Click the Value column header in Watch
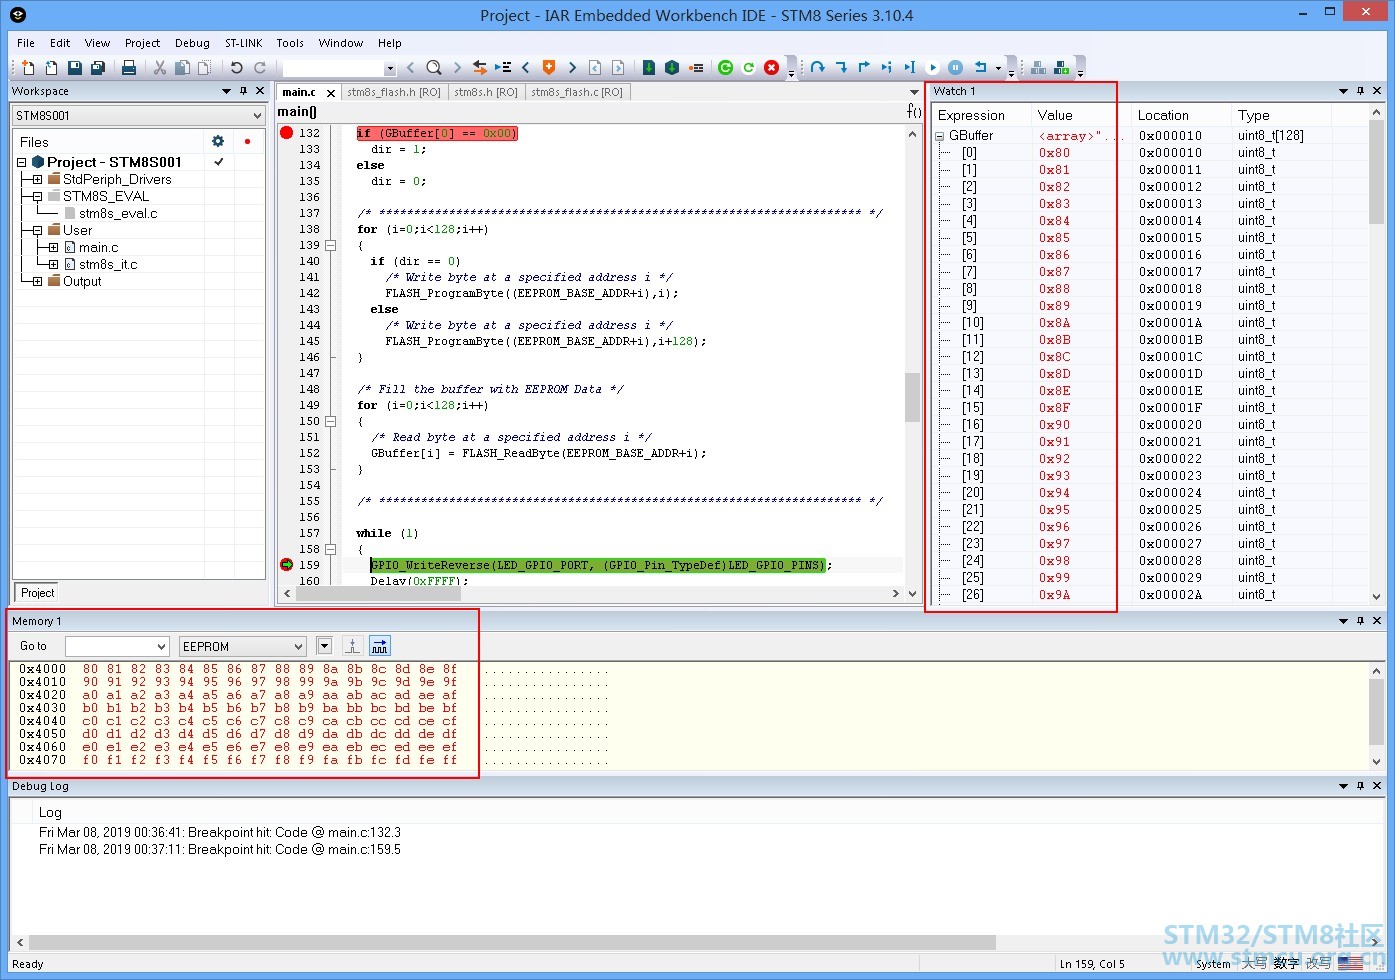 (x=1081, y=115)
